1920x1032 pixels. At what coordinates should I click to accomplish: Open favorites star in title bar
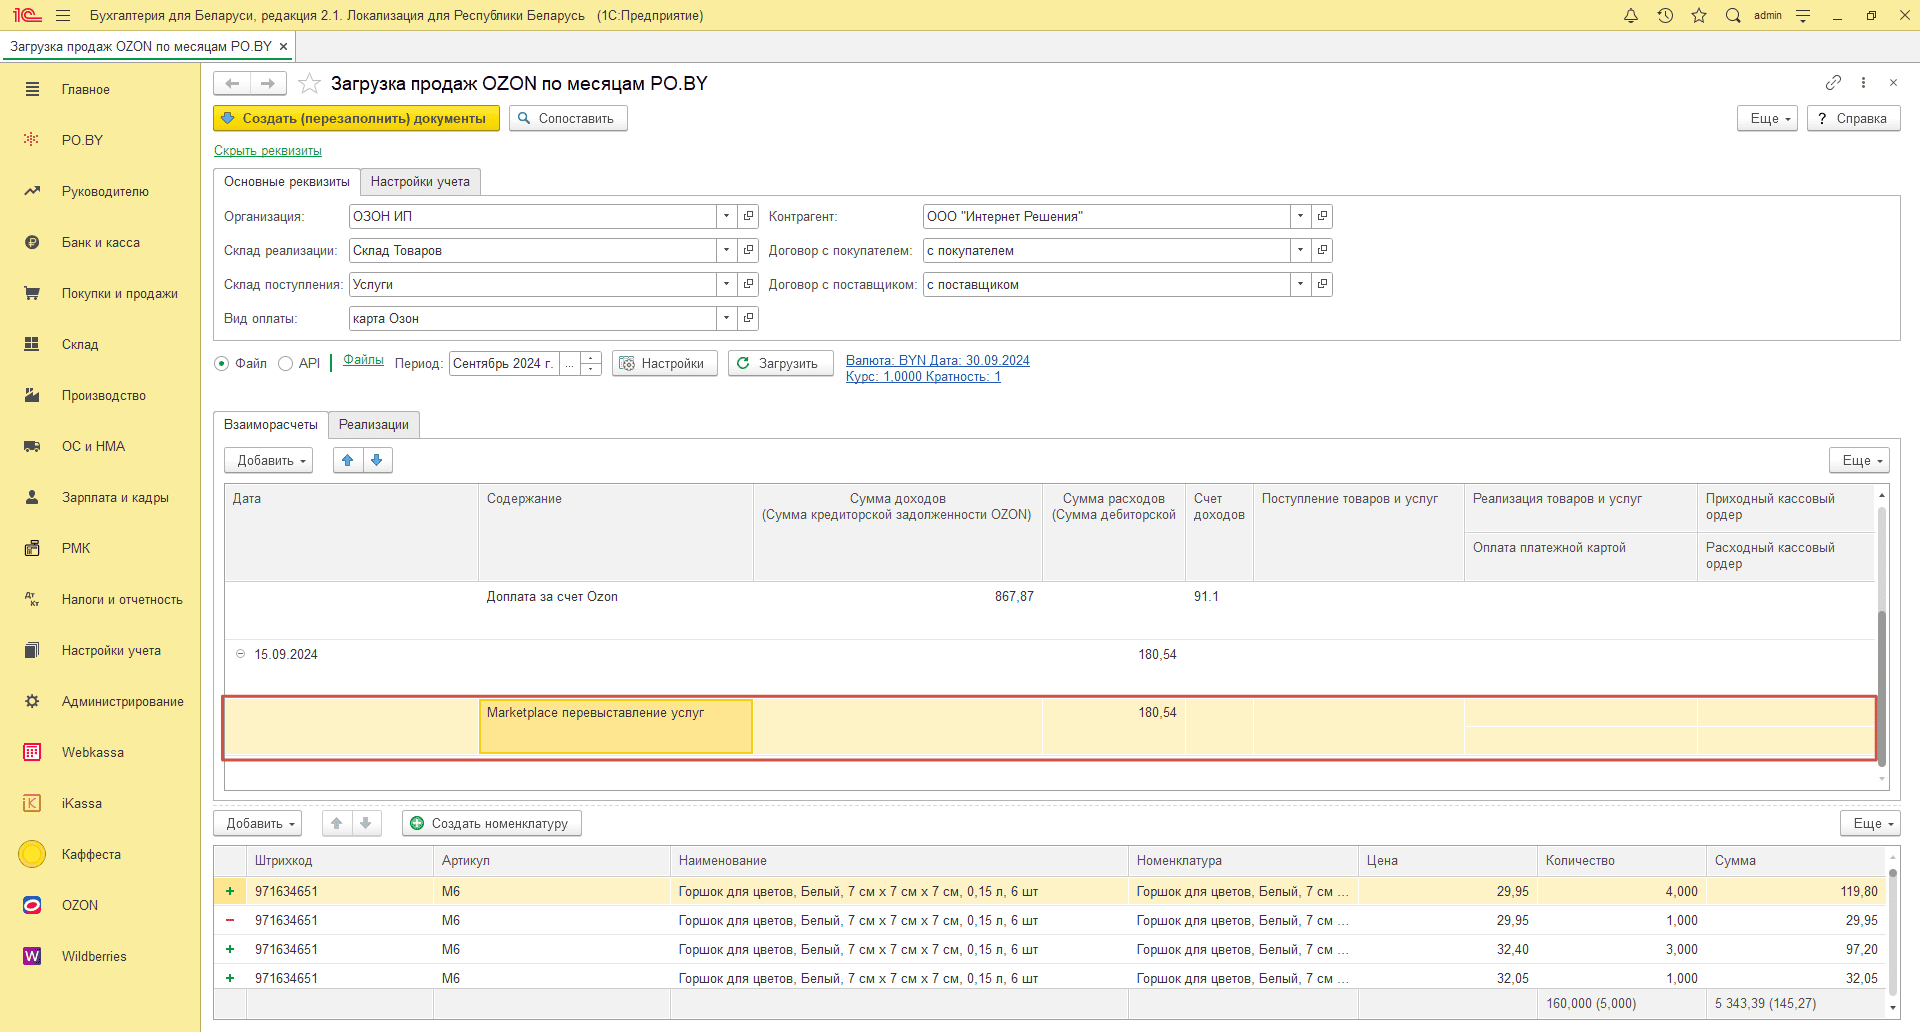tap(1699, 15)
